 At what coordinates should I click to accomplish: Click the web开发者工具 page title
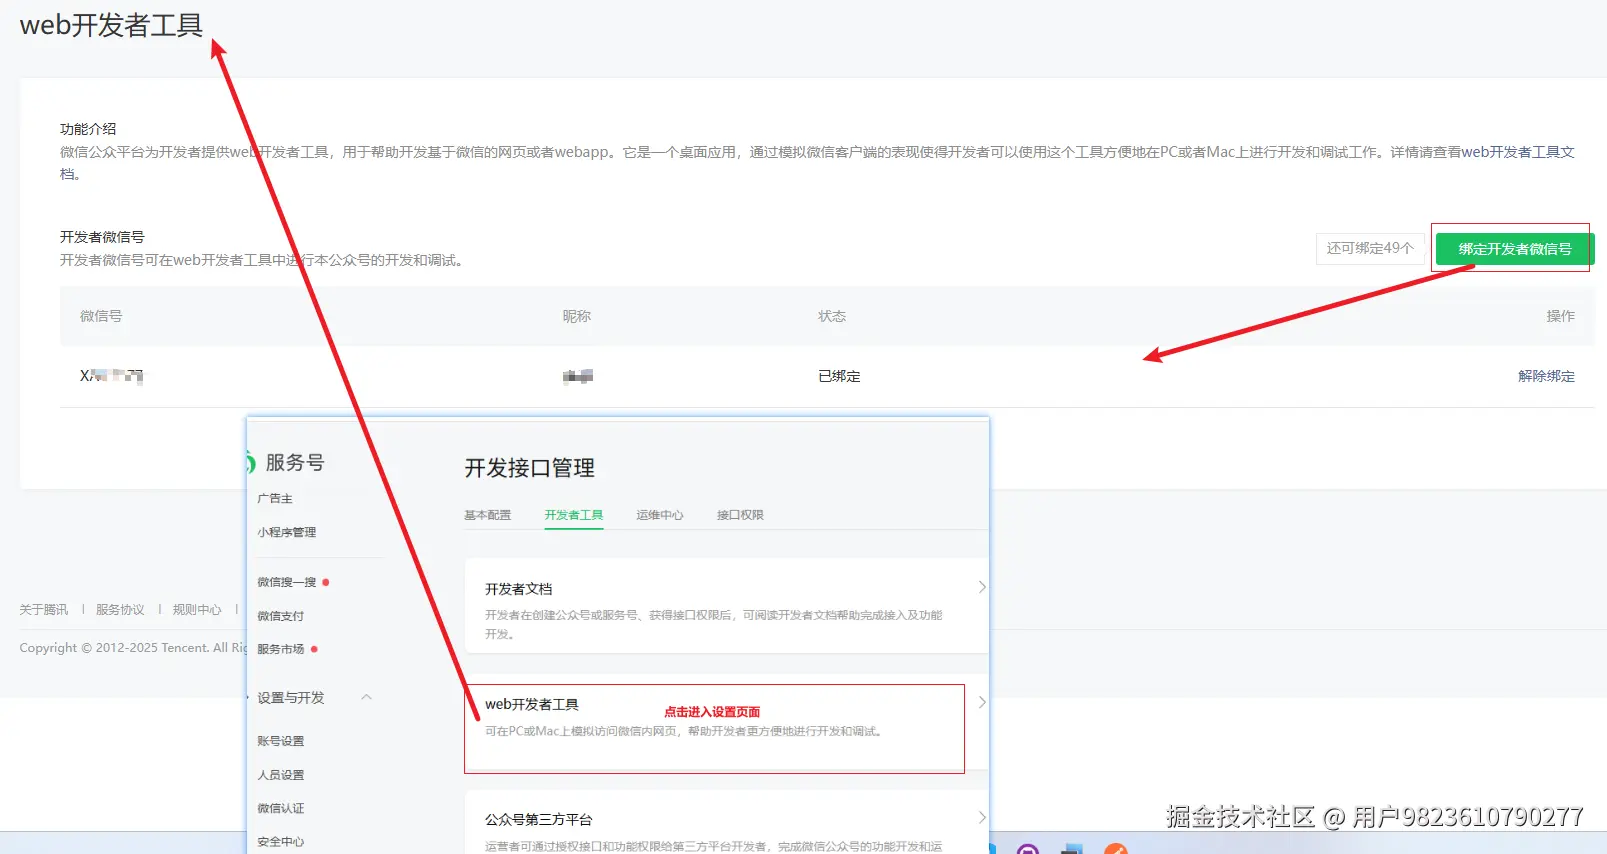point(111,25)
